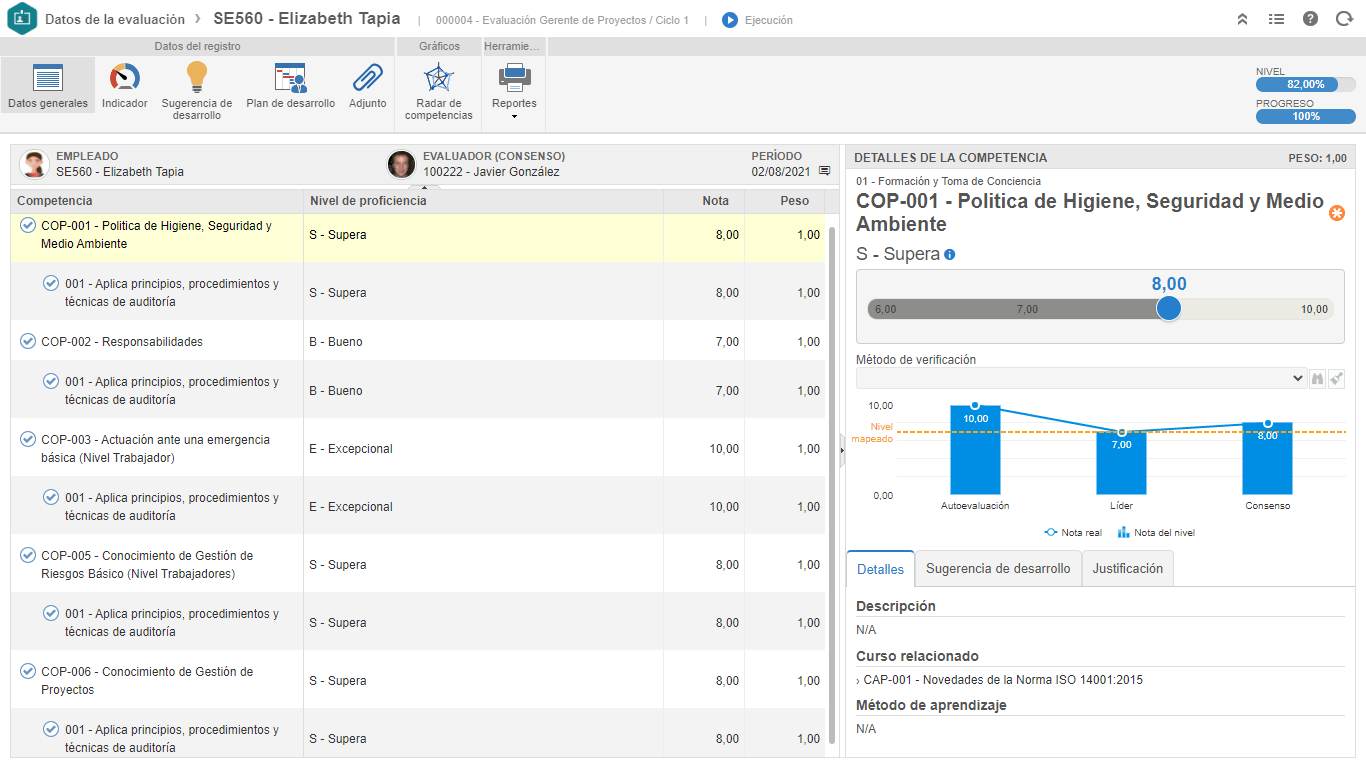Viewport: 1366px width, 768px height.
Task: Open the Reportes dropdown arrow
Action: pyautogui.click(x=514, y=117)
